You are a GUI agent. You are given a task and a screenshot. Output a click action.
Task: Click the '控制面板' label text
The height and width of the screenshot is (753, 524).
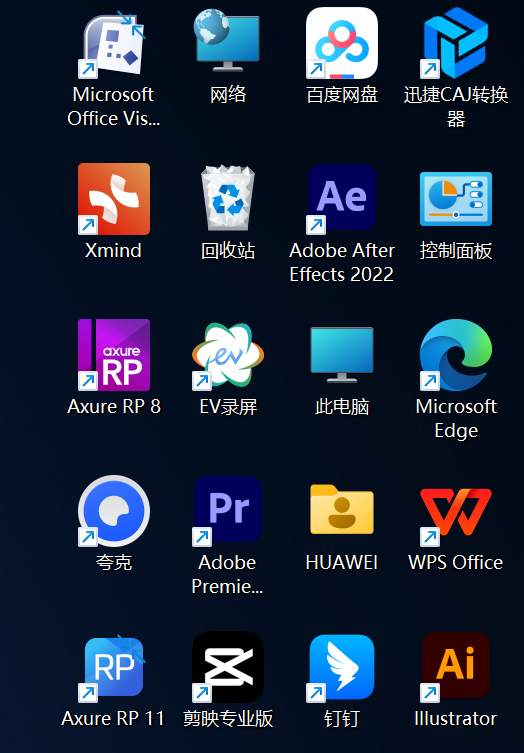(x=456, y=251)
